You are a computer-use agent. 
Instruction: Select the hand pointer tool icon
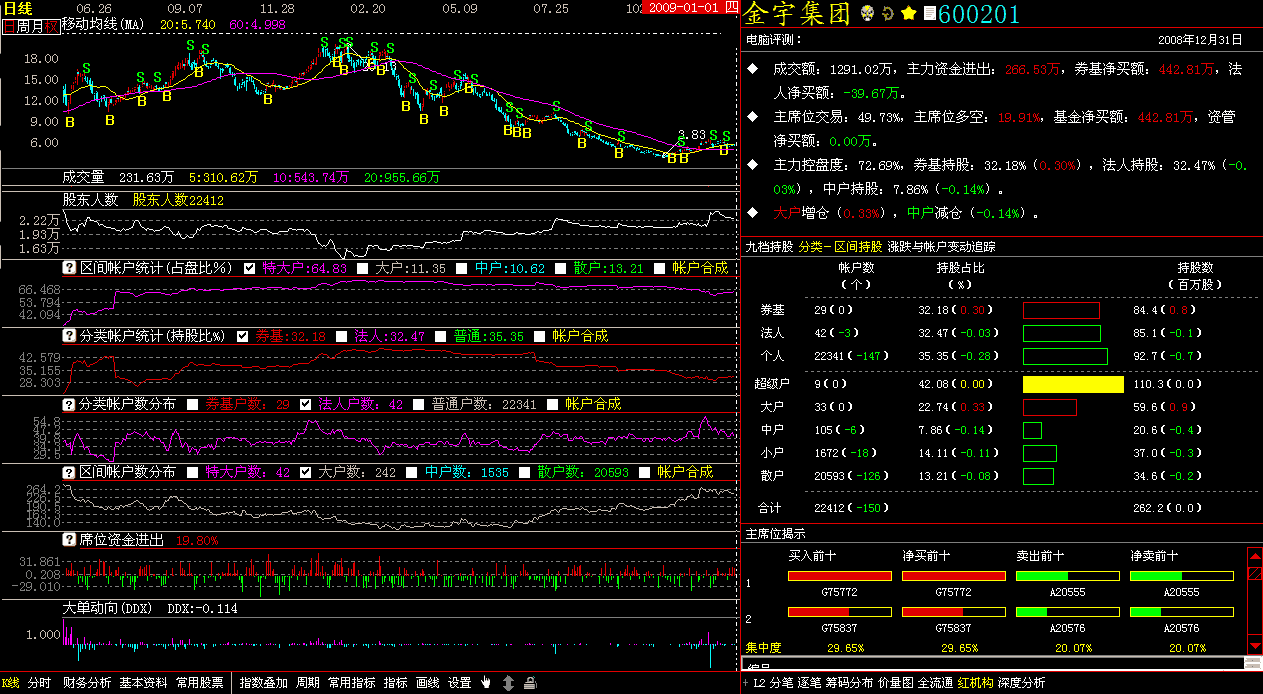[486, 683]
